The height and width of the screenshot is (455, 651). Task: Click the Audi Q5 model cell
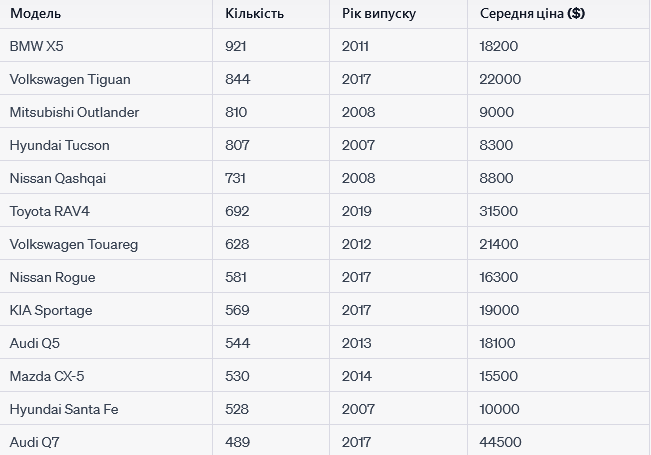35,343
